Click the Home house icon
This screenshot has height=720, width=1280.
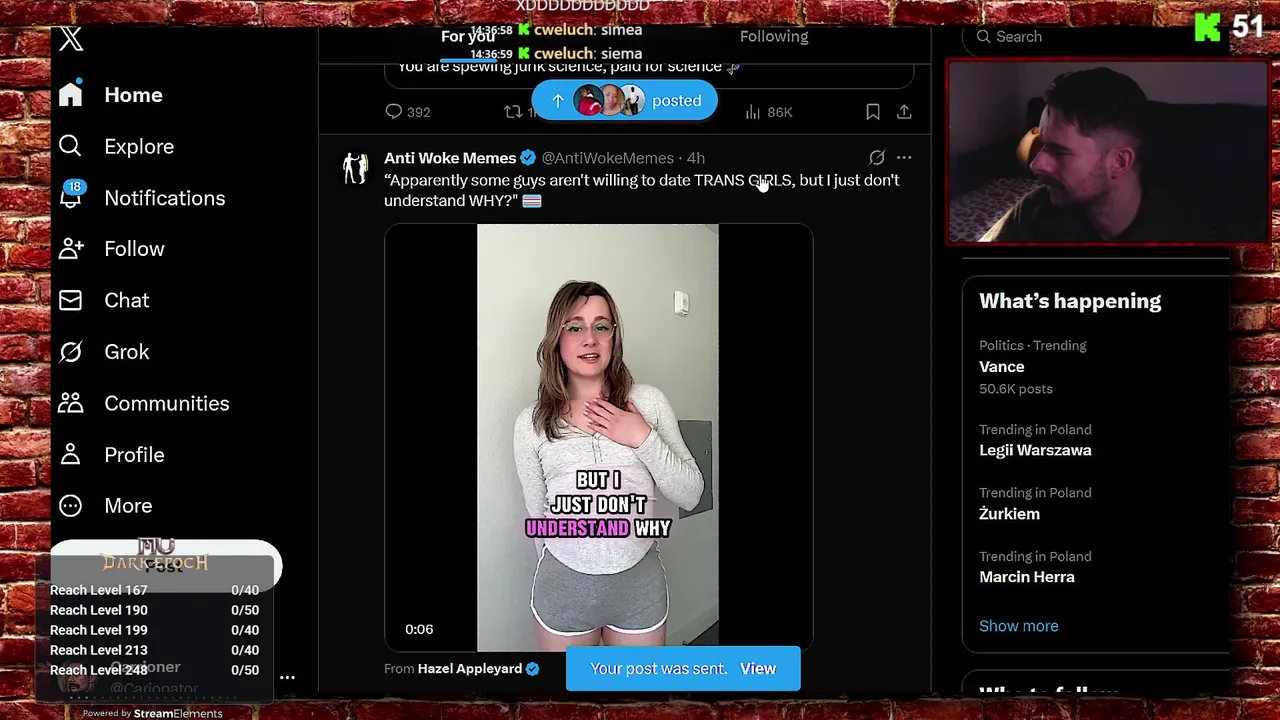(70, 94)
